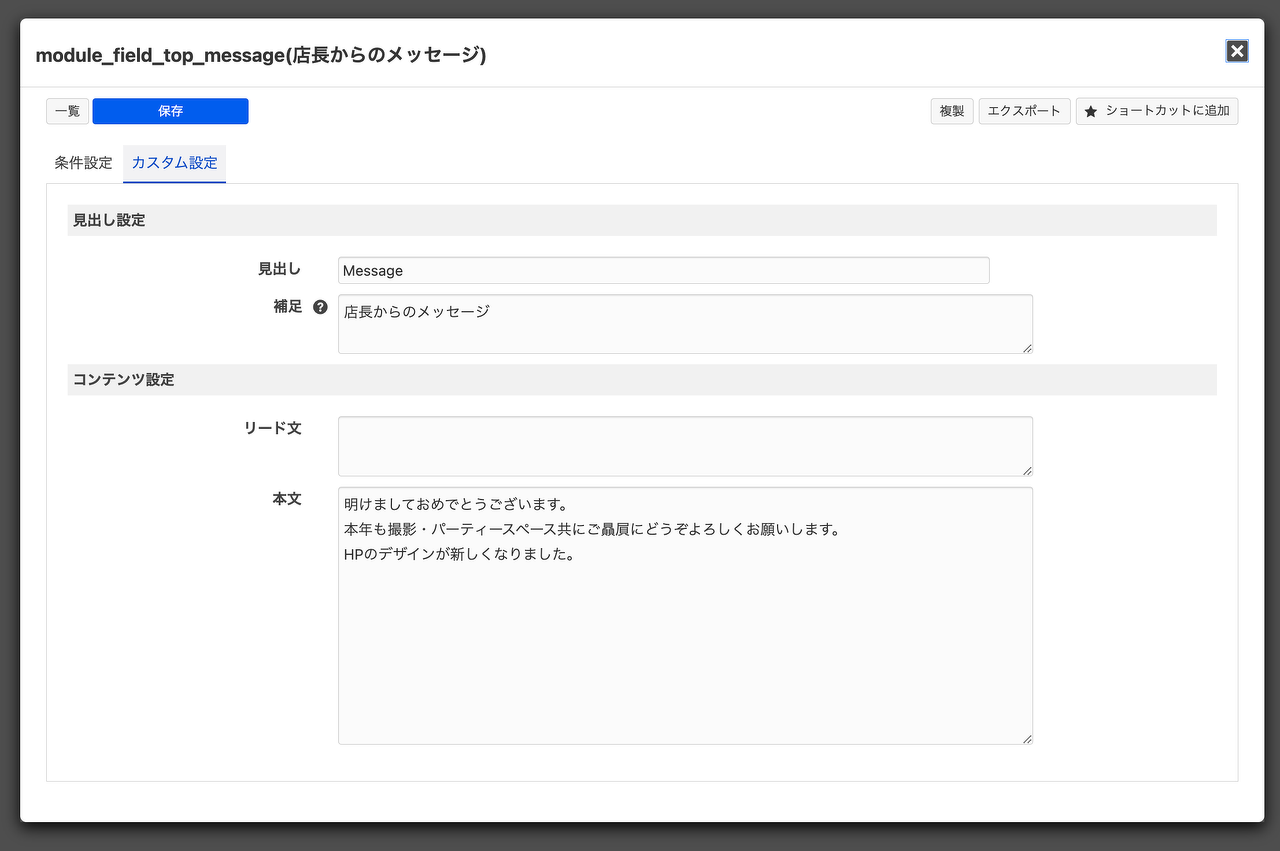Click the 本文 field label
1280x851 pixels.
287,498
